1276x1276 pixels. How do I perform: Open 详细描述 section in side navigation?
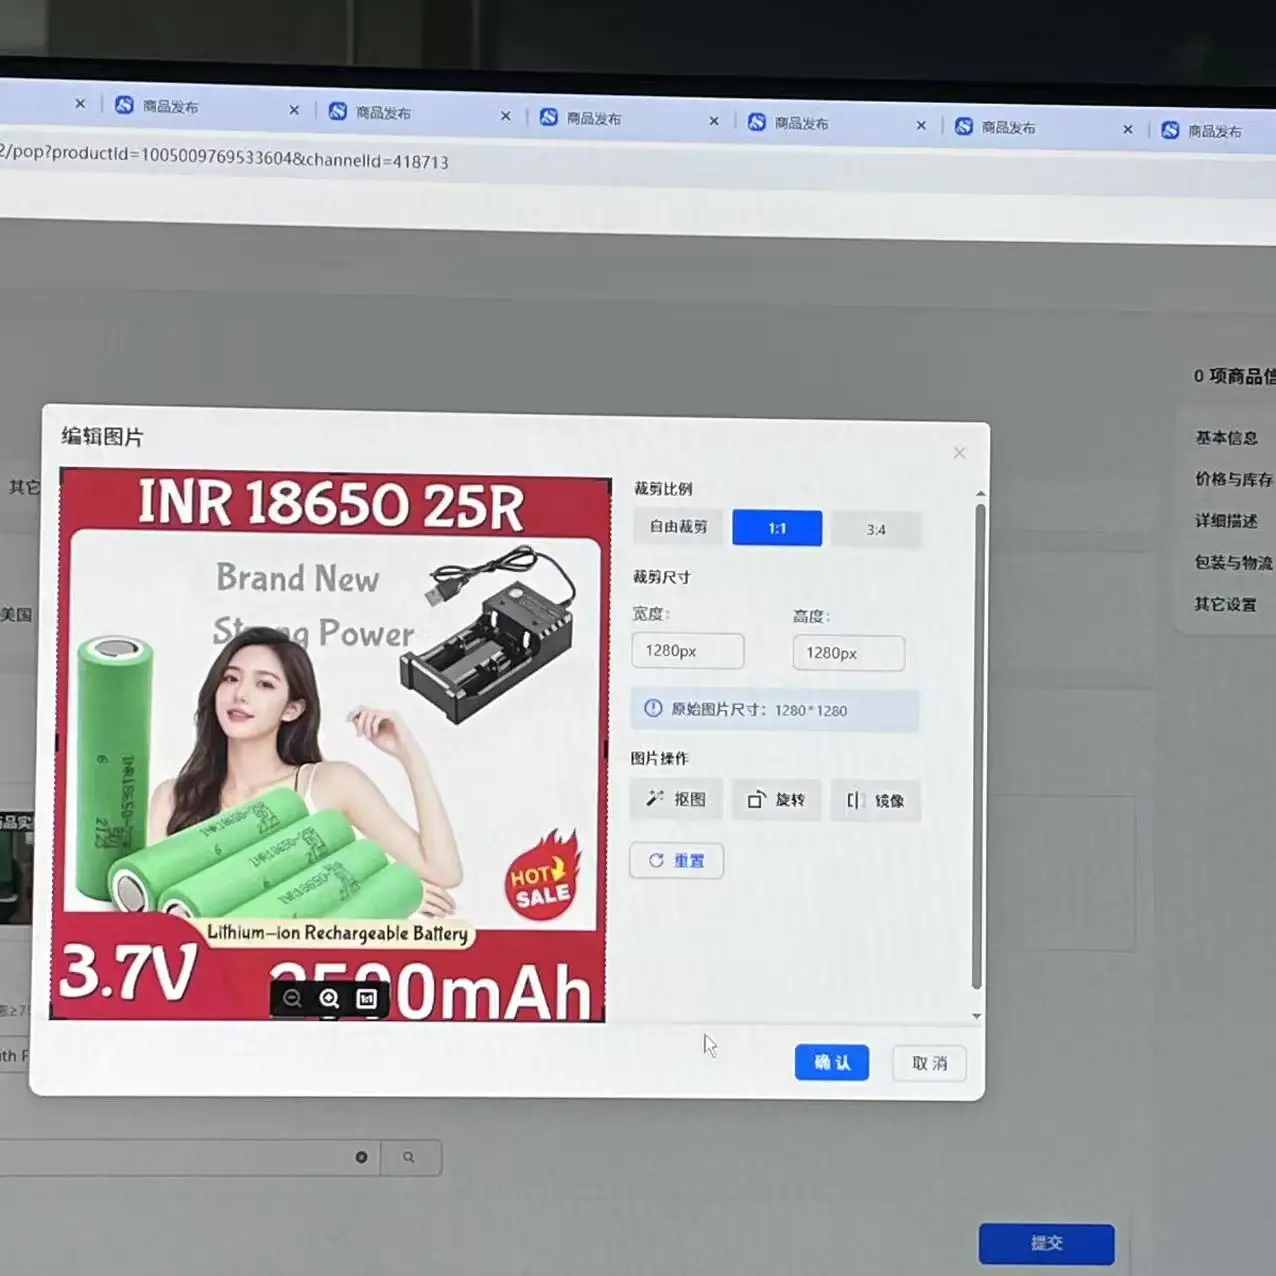(x=1227, y=521)
